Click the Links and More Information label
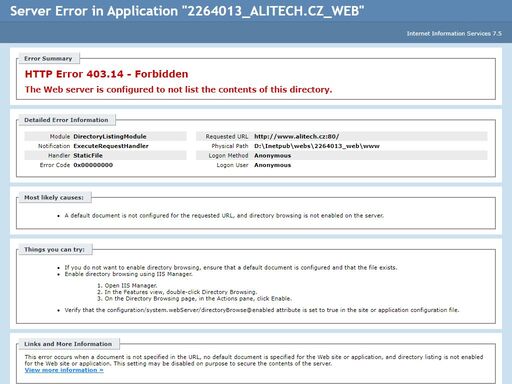Screen dimensions: 512x384 coord(68,344)
